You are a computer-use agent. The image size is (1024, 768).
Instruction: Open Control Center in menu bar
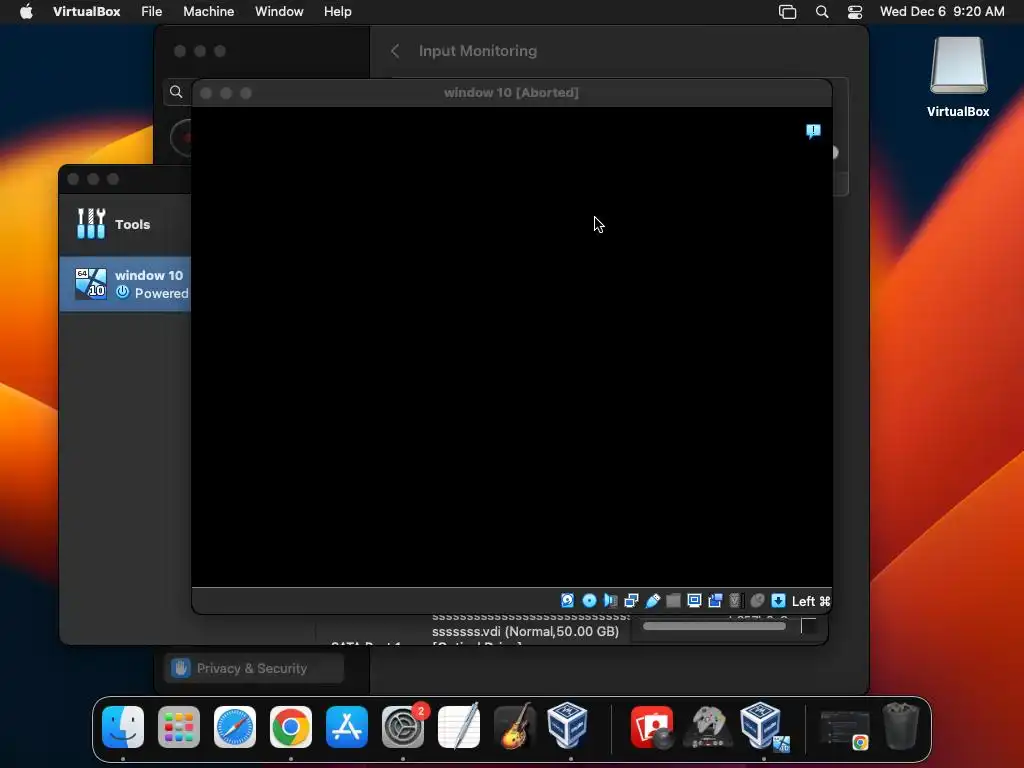pyautogui.click(x=855, y=12)
